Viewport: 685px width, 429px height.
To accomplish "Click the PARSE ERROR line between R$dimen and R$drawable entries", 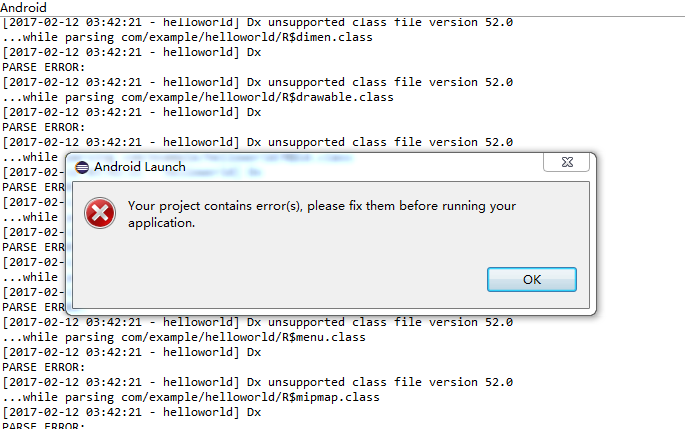I will [43, 67].
